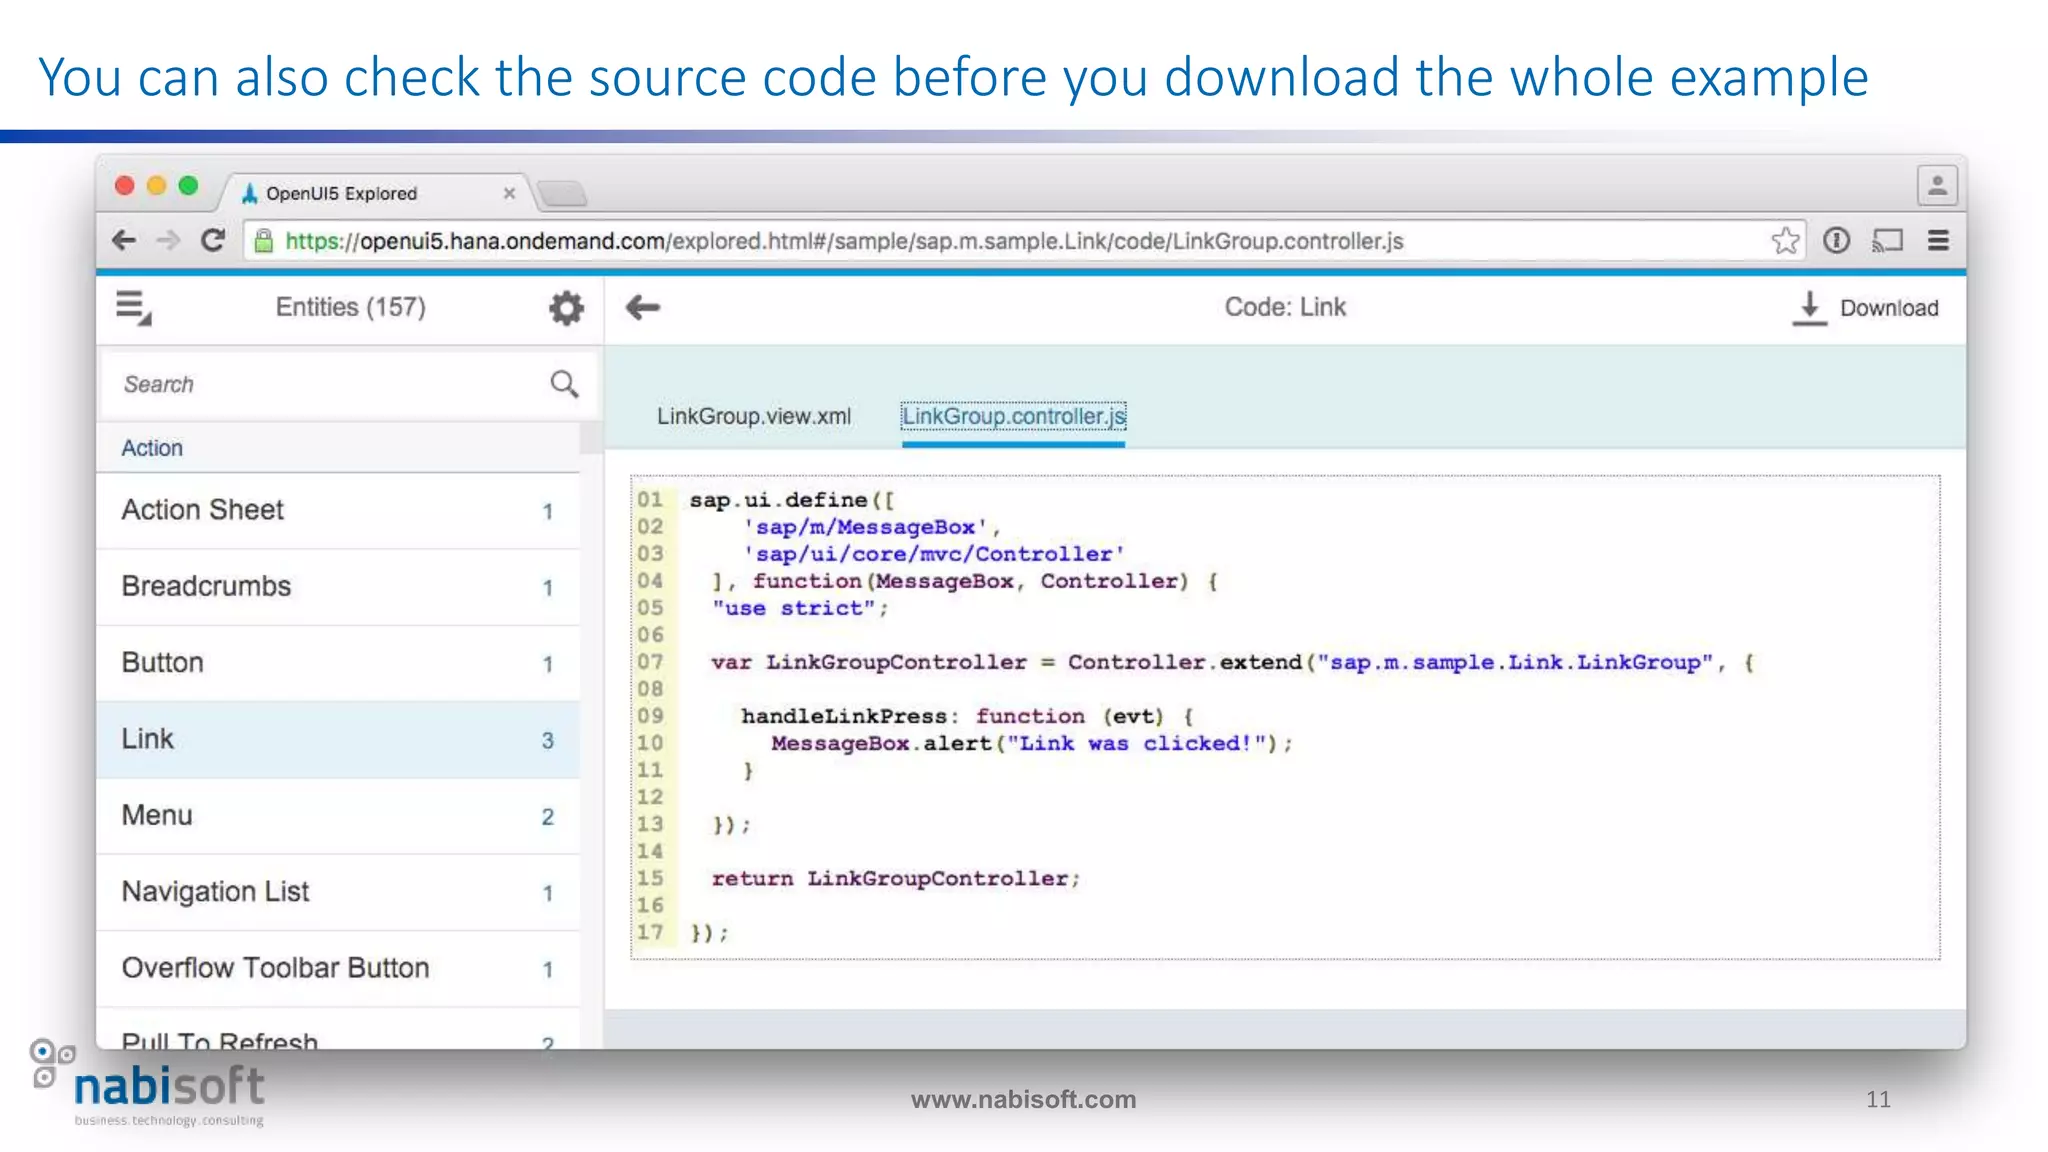2048x1152 pixels.
Task: Click the handleLinkPress function line
Action: click(967, 716)
